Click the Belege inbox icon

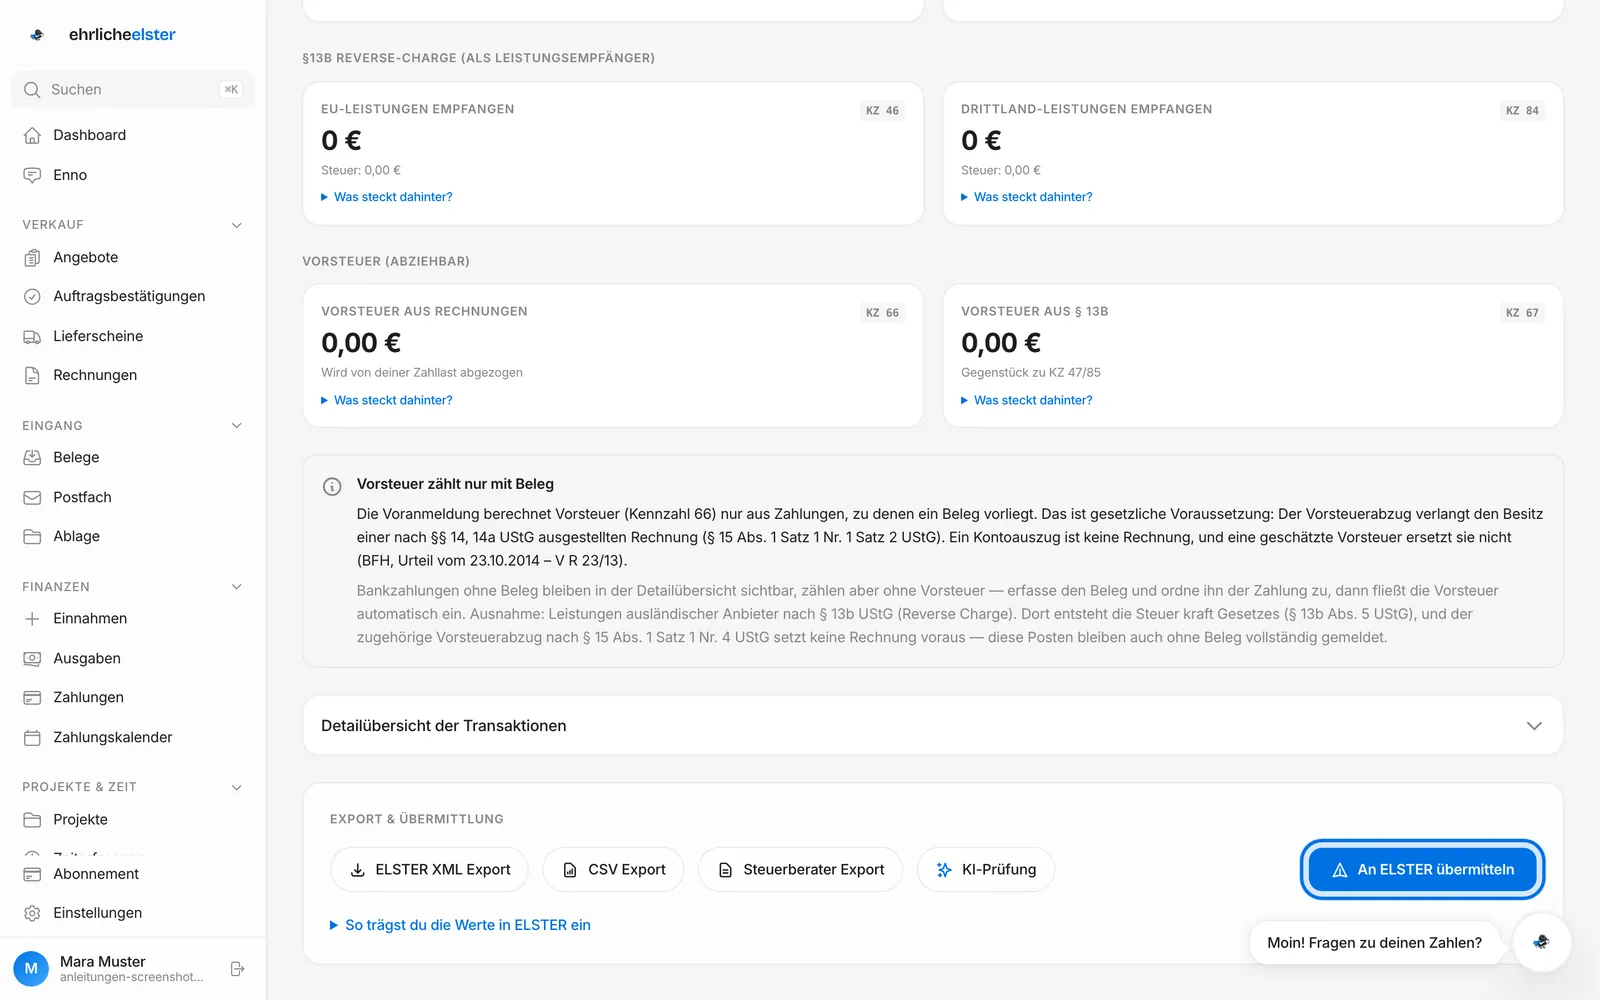[32, 457]
